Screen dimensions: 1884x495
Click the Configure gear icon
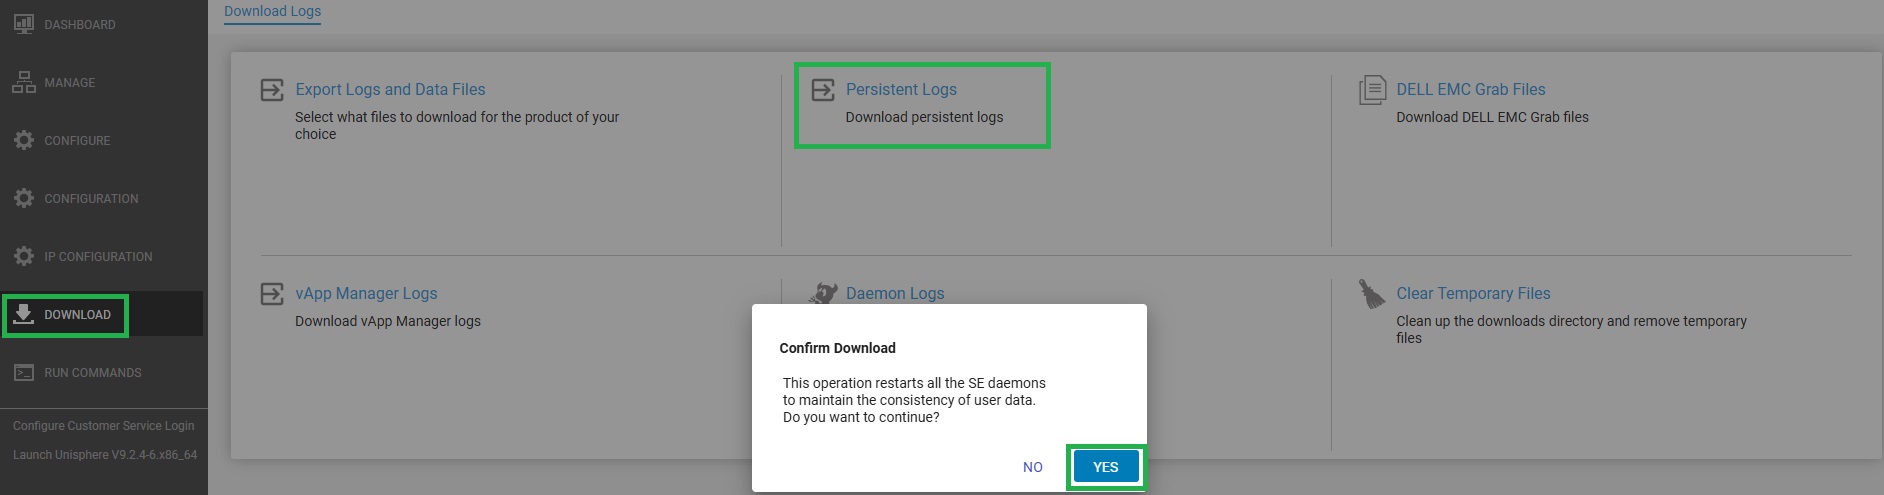tap(23, 140)
